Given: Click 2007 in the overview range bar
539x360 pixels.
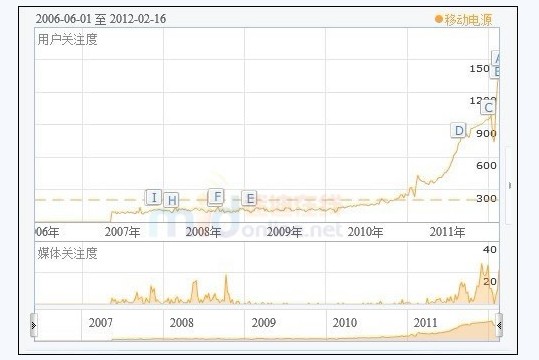Looking at the screenshot, I should [x=100, y=323].
